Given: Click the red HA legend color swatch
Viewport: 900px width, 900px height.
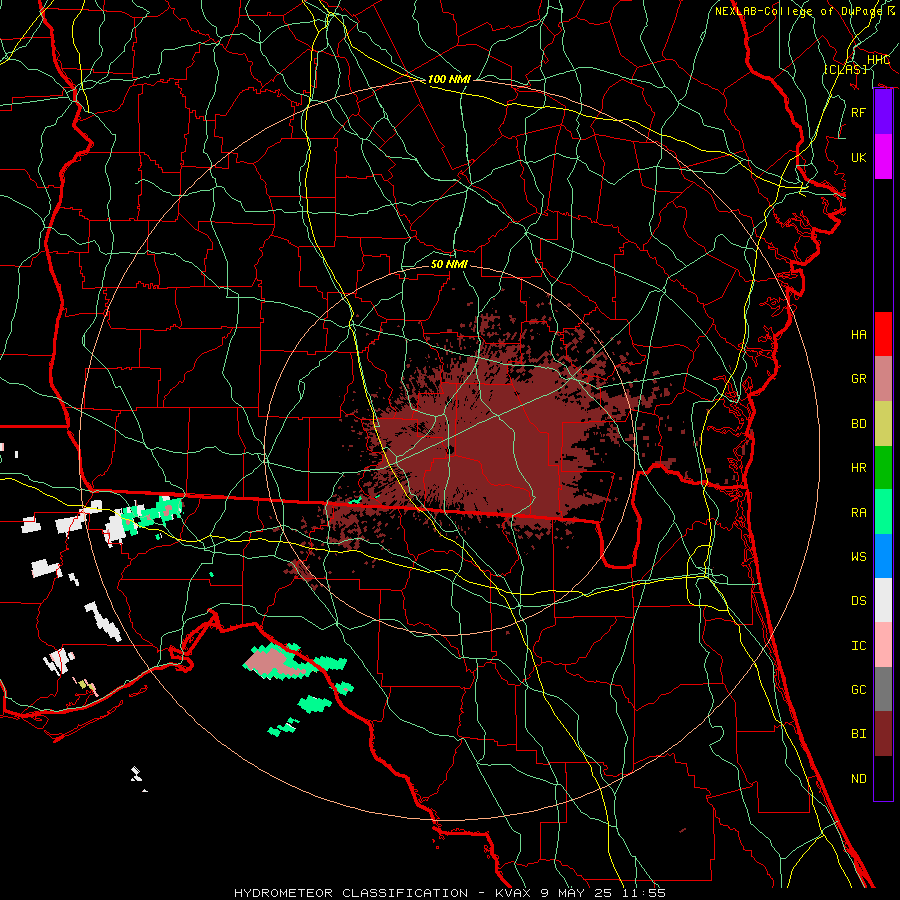Looking at the screenshot, I should (883, 334).
